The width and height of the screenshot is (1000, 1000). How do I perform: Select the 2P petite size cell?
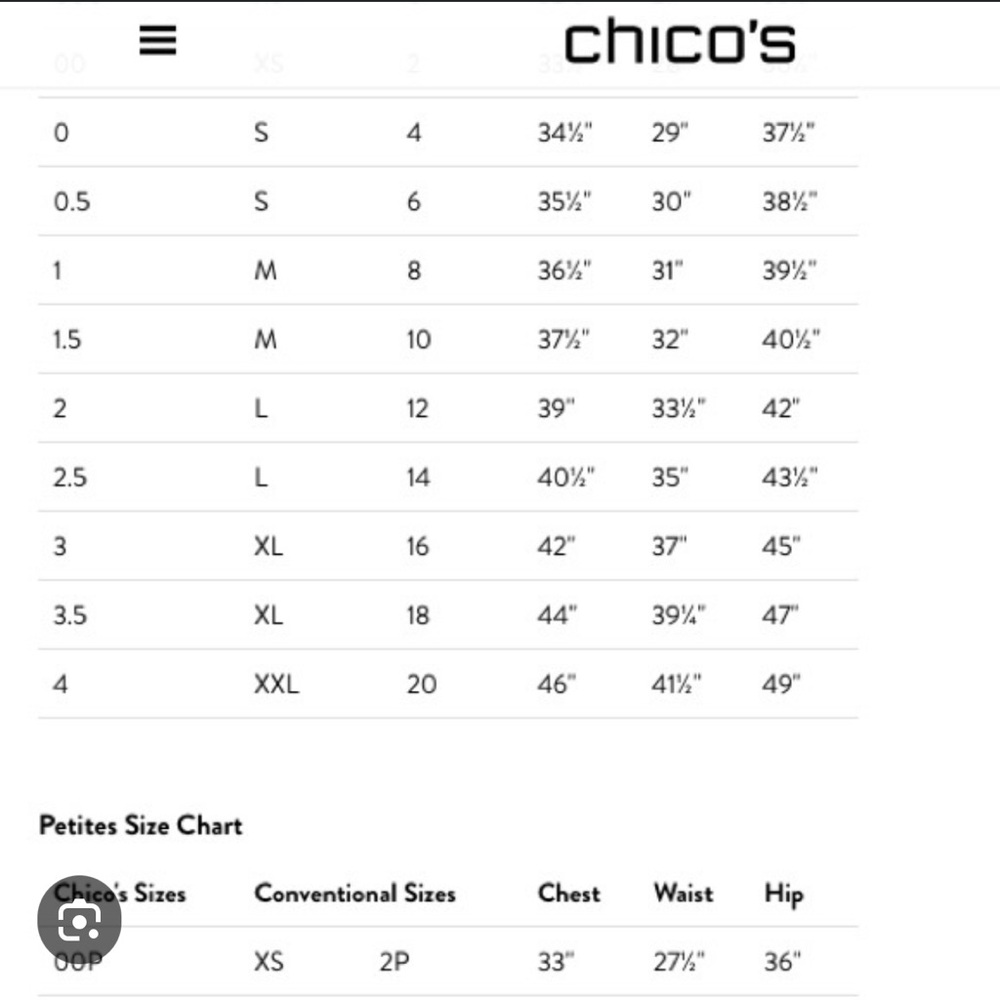pyautogui.click(x=394, y=962)
